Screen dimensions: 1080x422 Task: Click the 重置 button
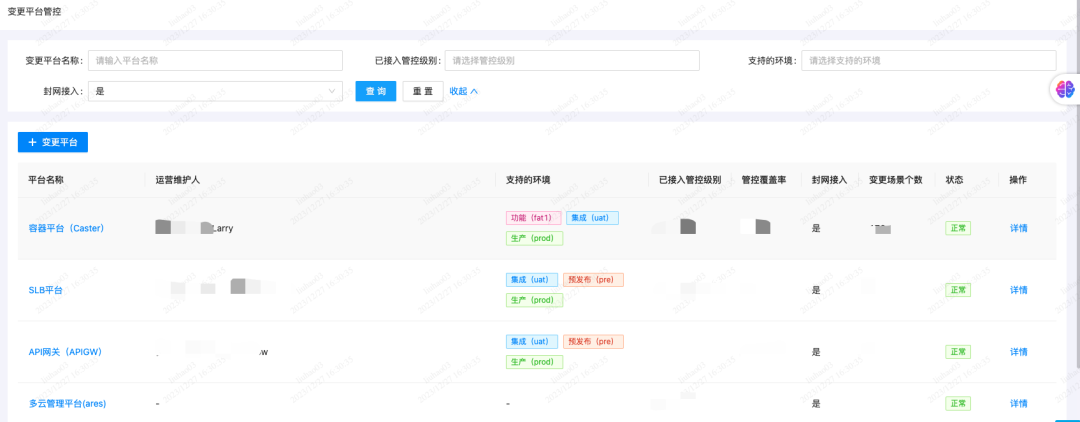pyautogui.click(x=423, y=91)
